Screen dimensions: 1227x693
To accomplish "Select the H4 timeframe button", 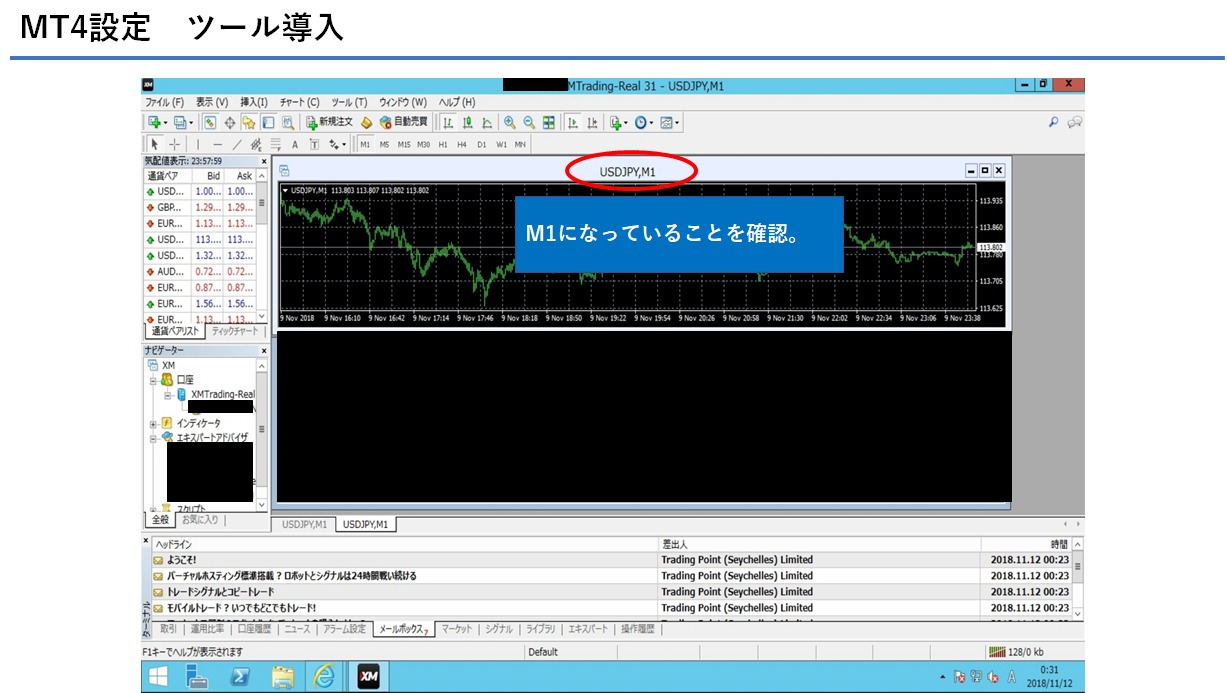I will [462, 144].
